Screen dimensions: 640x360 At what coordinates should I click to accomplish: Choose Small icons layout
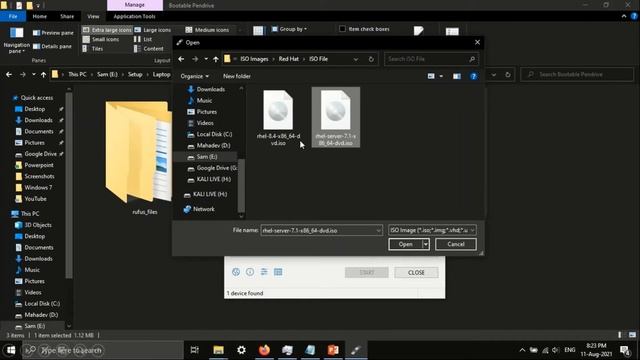[x=101, y=39]
